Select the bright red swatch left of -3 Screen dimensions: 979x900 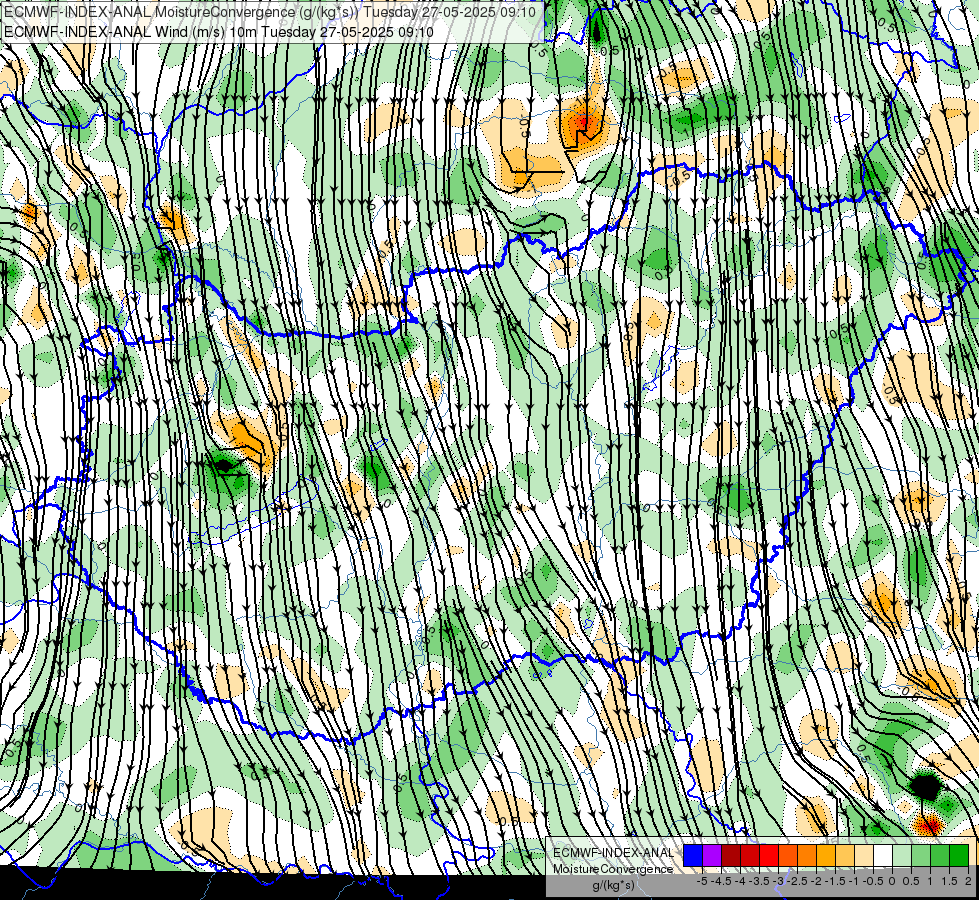[x=769, y=856]
